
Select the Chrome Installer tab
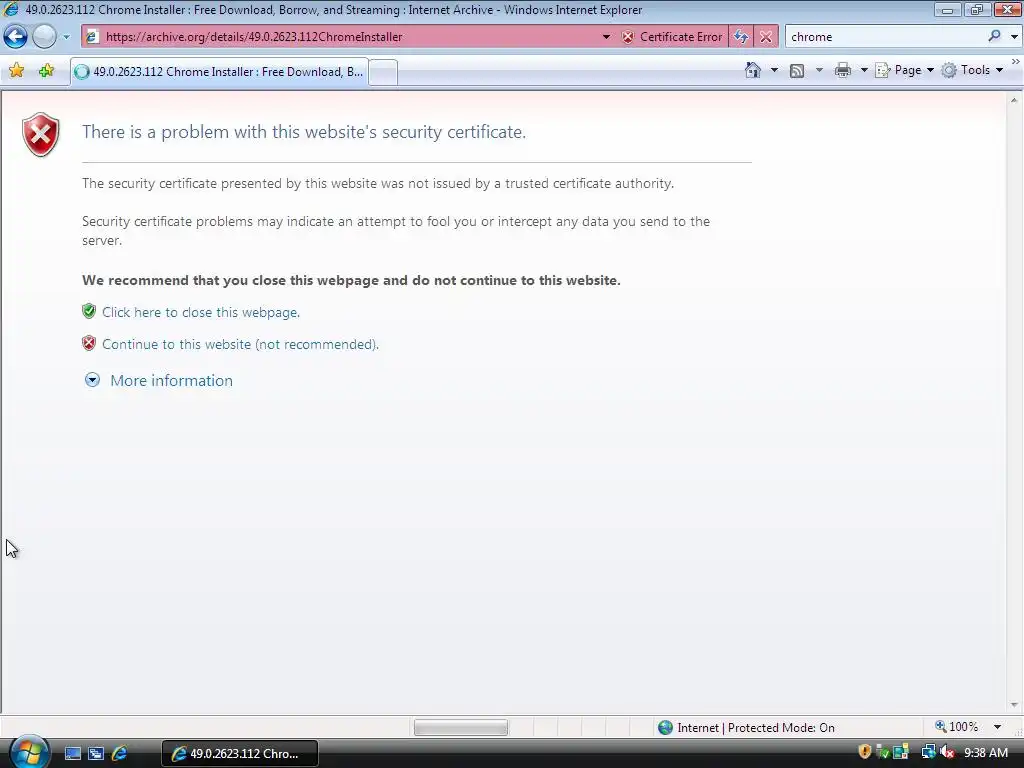coord(219,72)
